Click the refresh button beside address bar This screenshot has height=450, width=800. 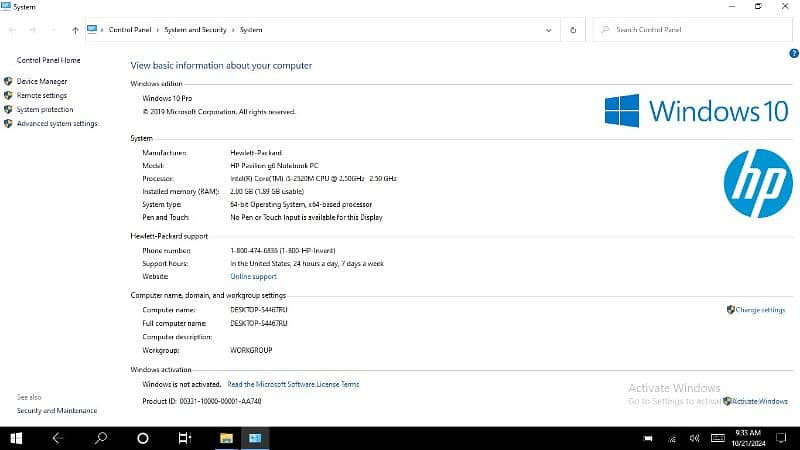pos(573,30)
